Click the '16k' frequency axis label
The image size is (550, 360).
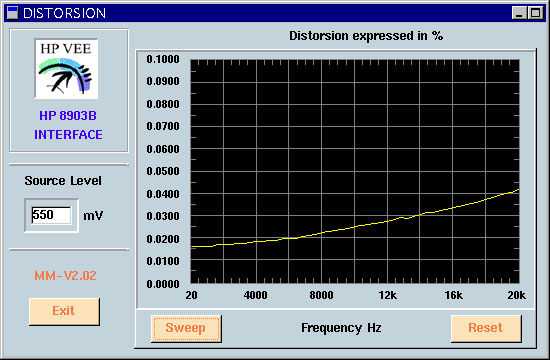454,295
